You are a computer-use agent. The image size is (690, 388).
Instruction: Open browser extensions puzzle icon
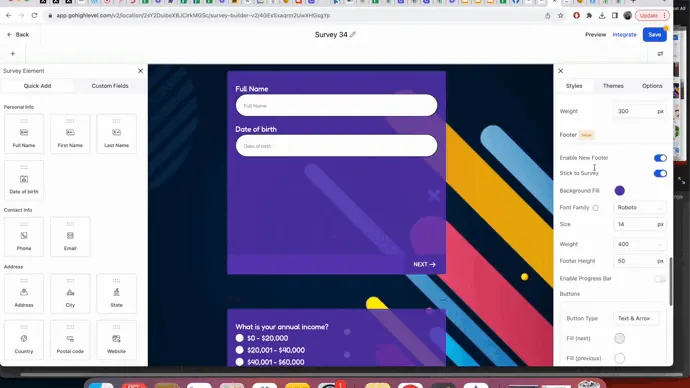click(x=589, y=15)
